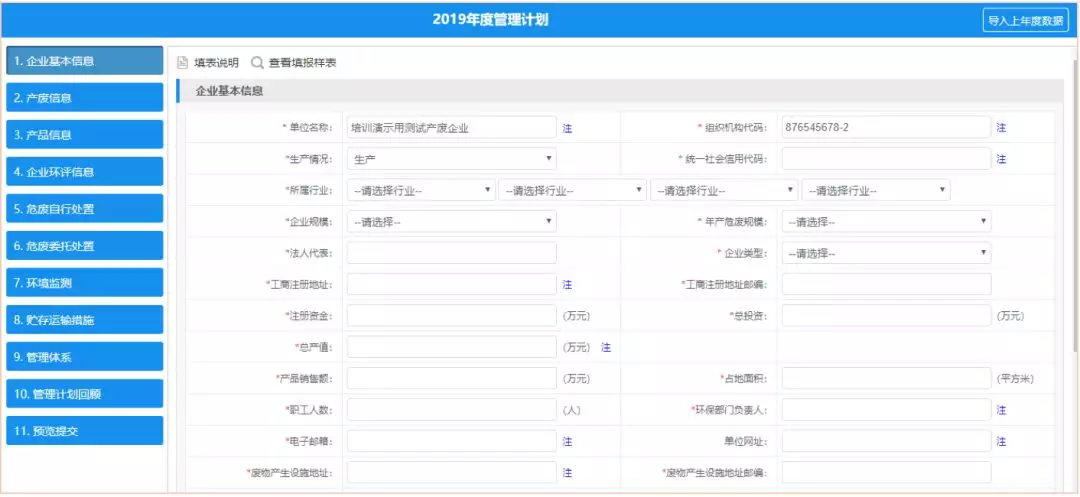Viewport: 1080px width, 497px height.
Task: Click the 填表说明 document icon
Action: click(x=183, y=63)
